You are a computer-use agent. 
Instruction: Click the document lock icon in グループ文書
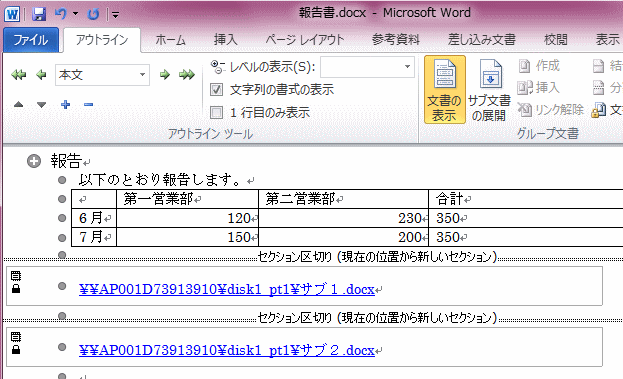(x=599, y=110)
